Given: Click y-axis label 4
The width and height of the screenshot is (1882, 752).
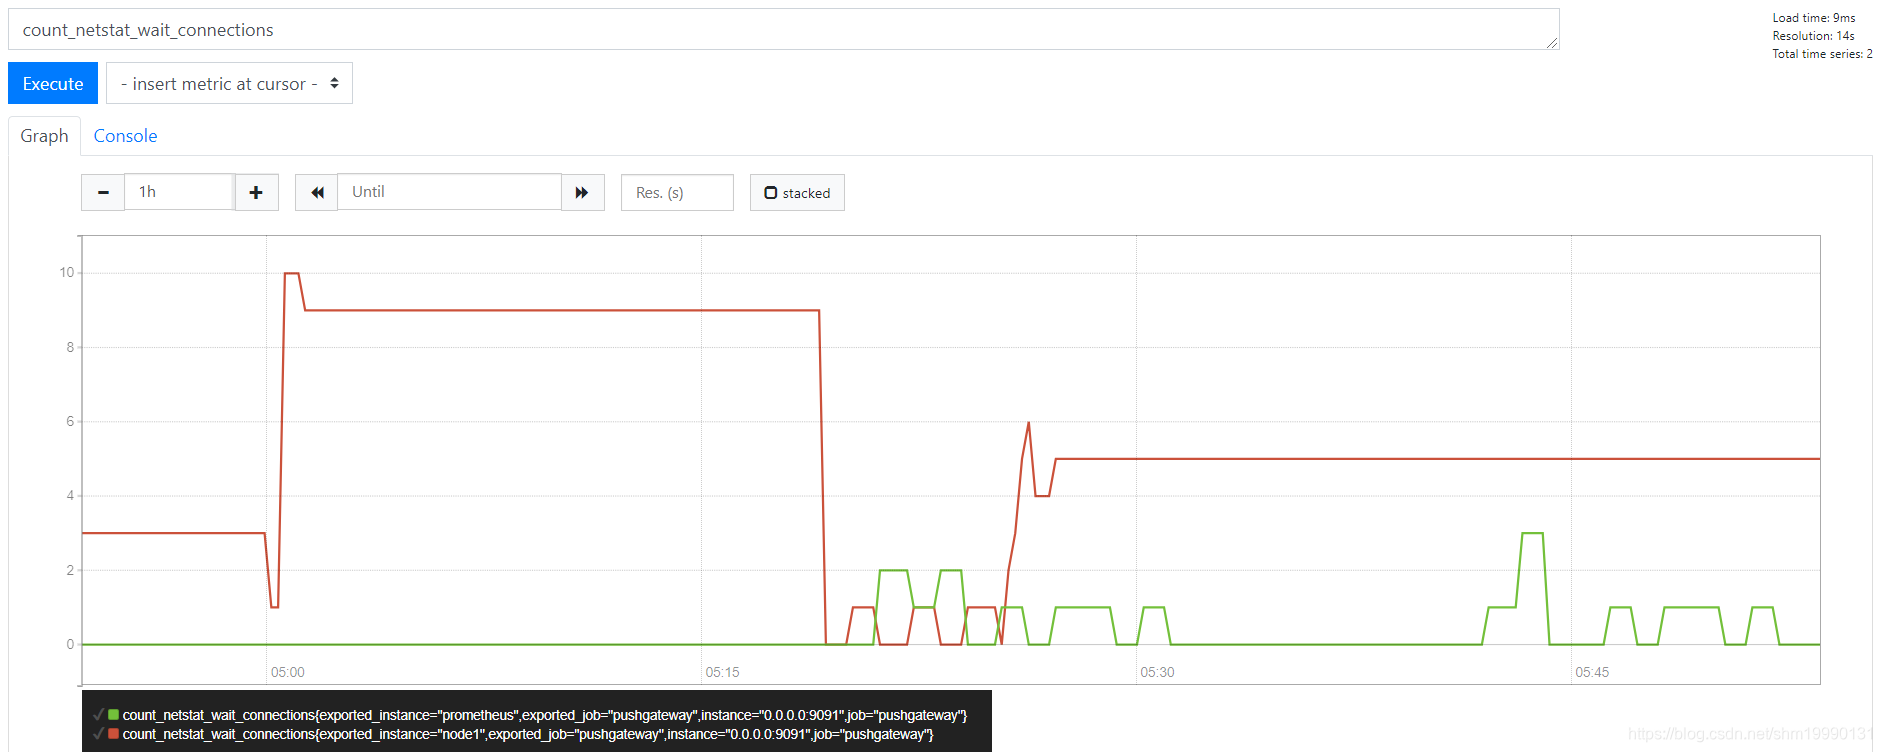Looking at the screenshot, I should pos(70,495).
